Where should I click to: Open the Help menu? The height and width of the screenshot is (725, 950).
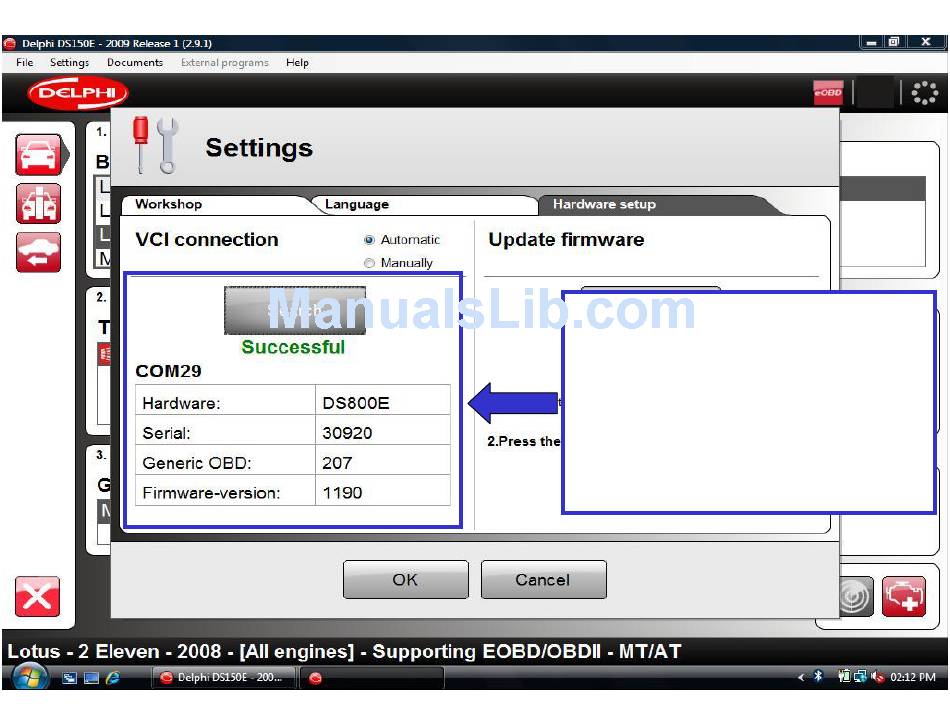[x=297, y=62]
